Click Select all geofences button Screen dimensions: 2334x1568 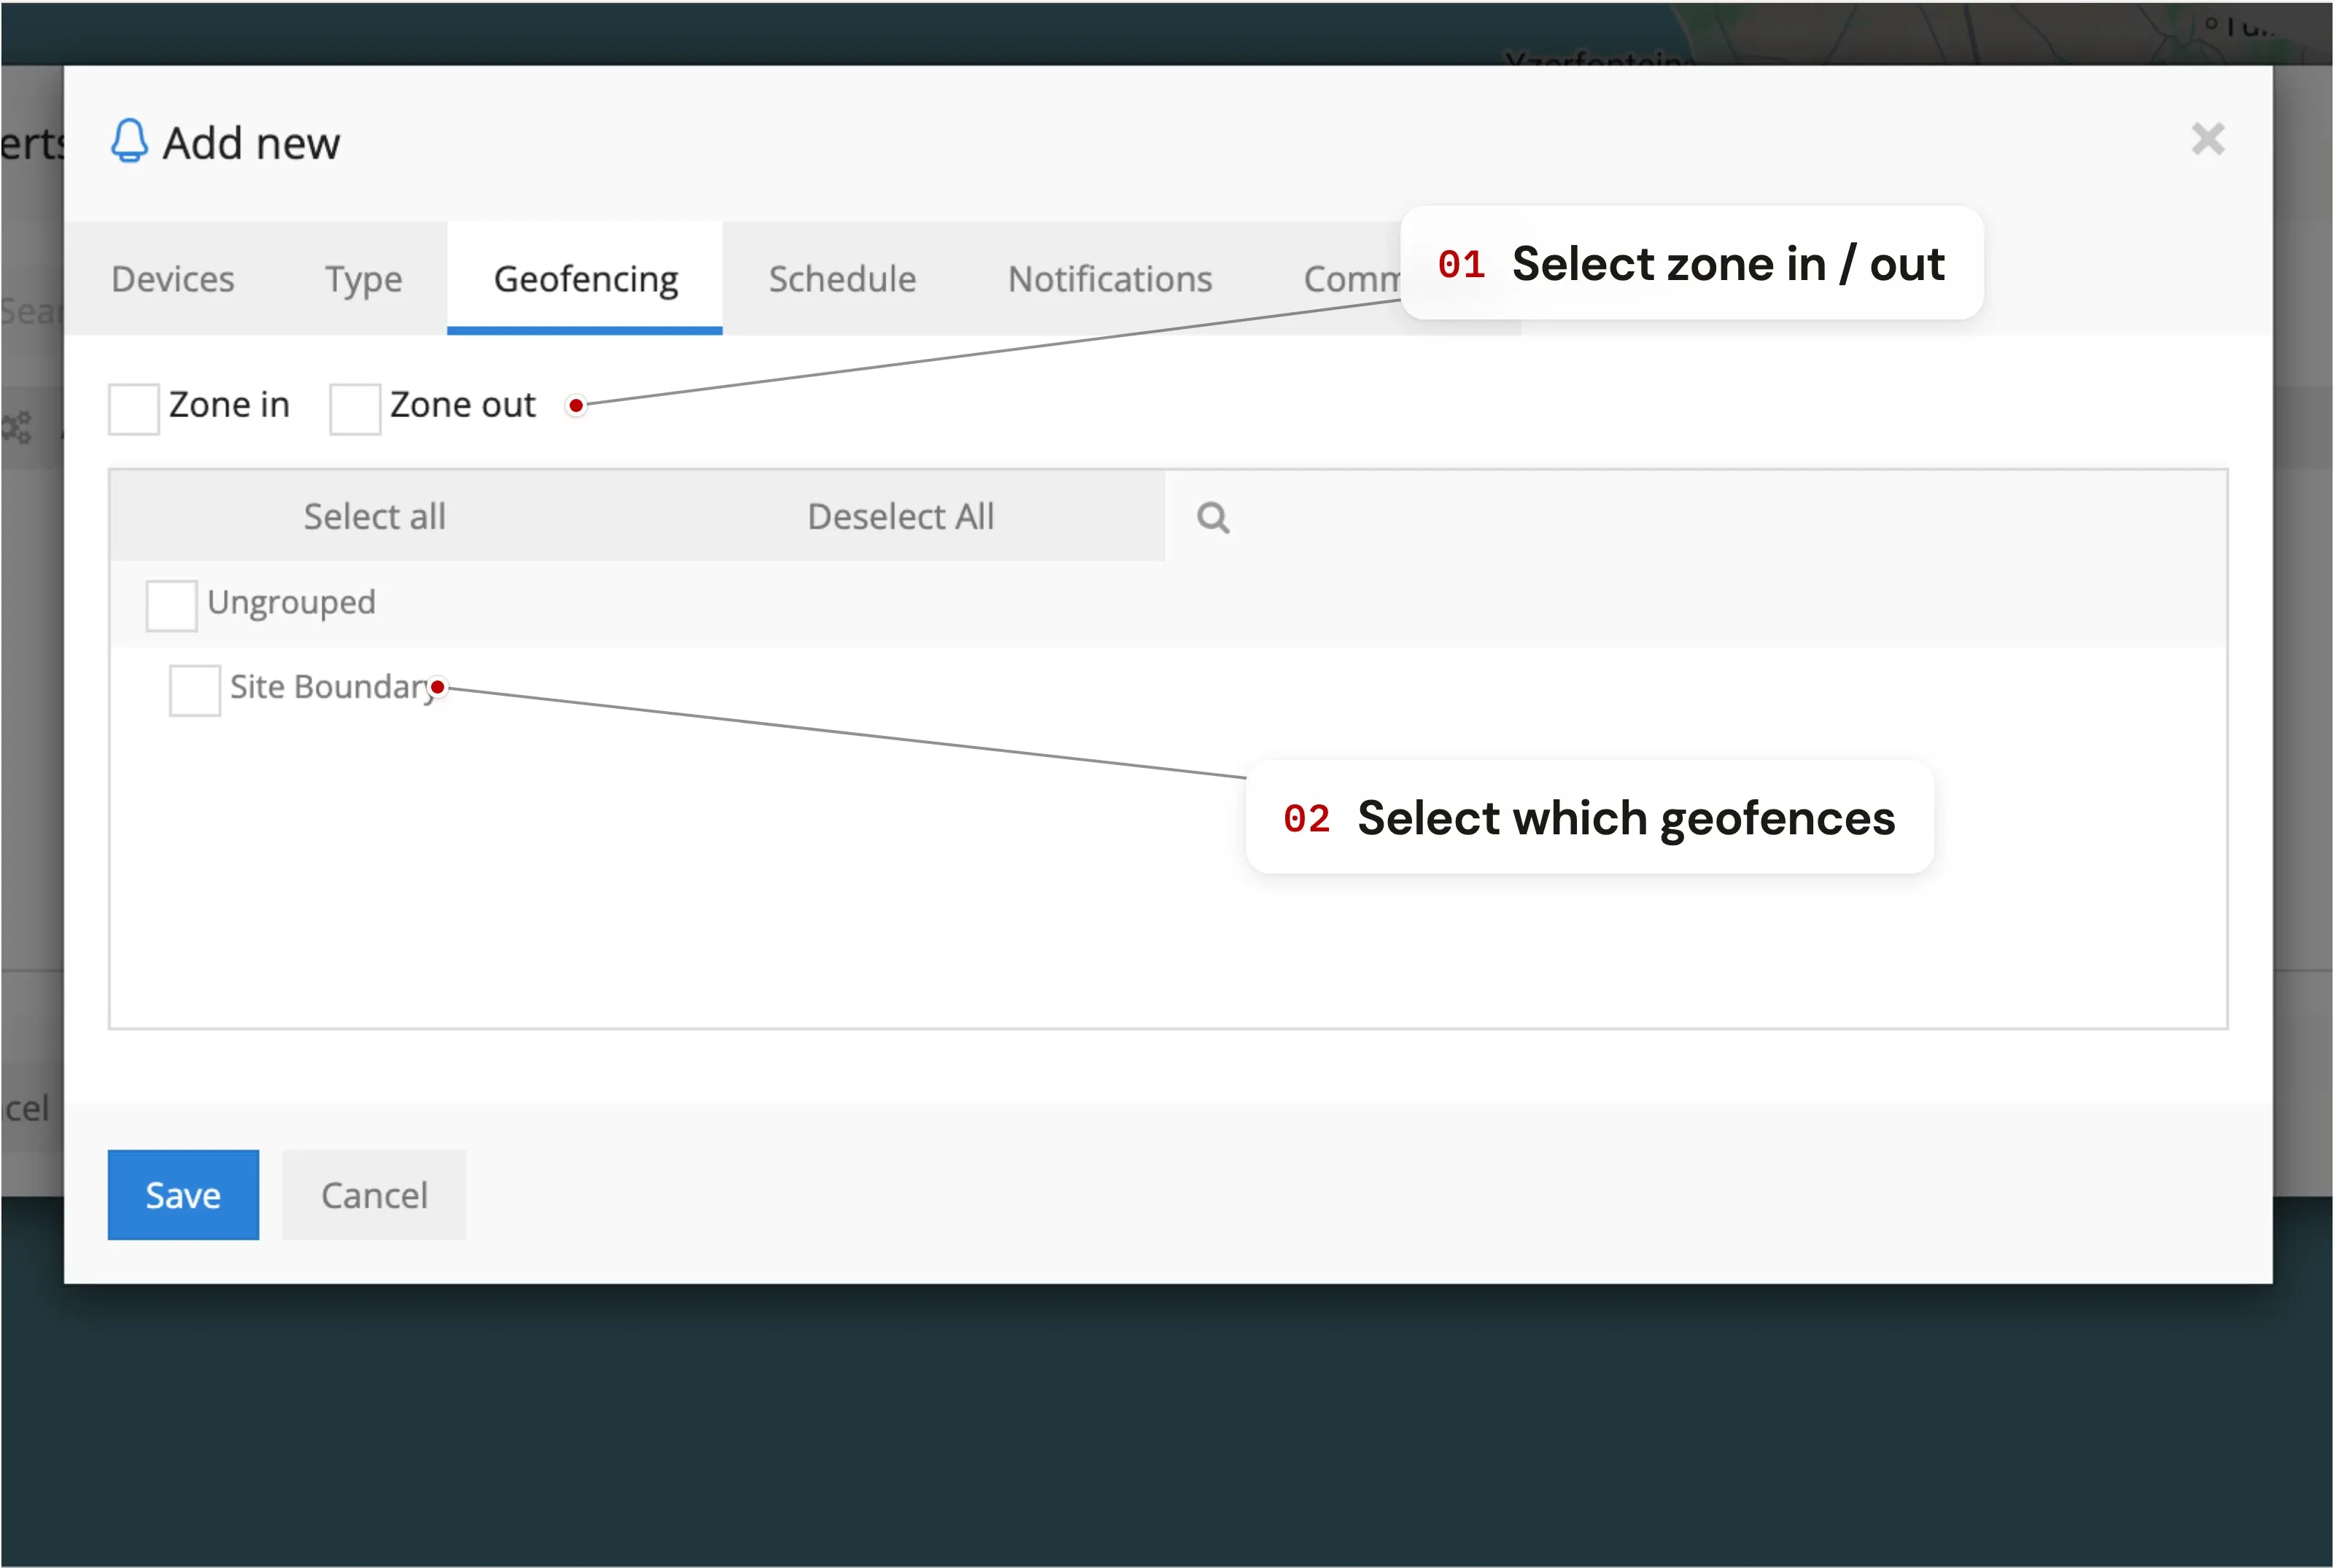(x=374, y=516)
